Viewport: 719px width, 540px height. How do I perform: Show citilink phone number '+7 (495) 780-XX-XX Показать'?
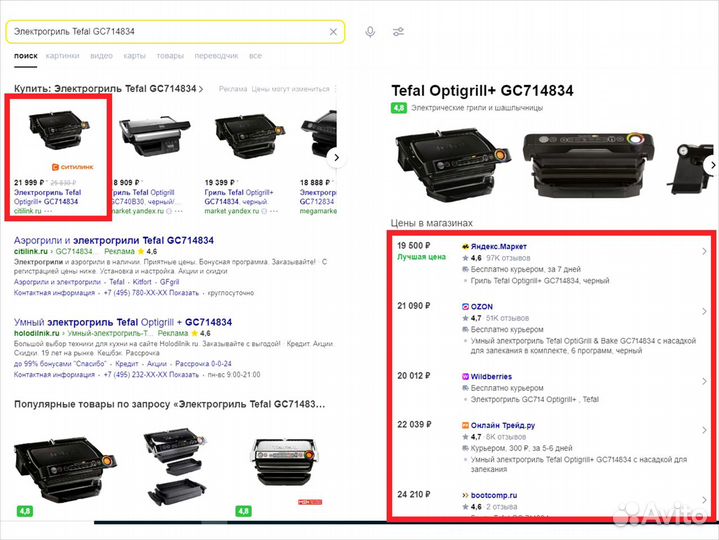click(151, 293)
